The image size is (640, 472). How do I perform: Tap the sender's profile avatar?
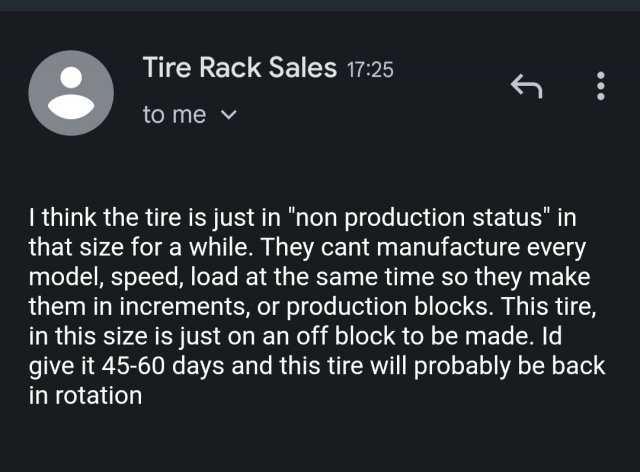coord(71,92)
